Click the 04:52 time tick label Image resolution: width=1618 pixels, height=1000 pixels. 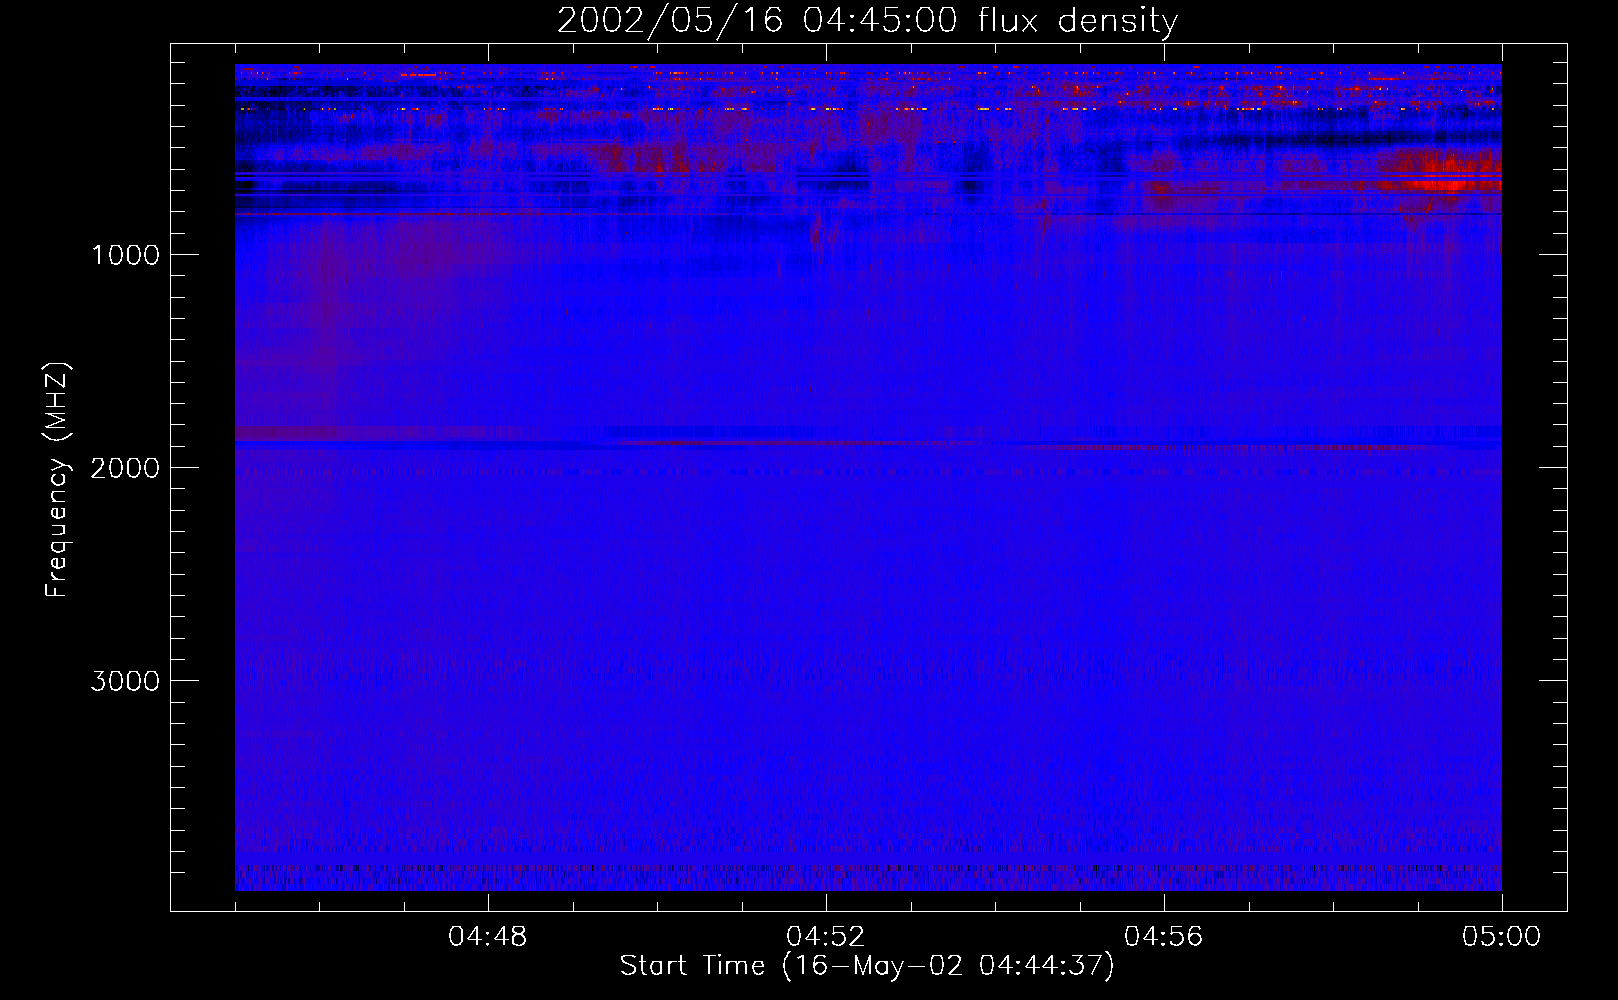point(826,937)
